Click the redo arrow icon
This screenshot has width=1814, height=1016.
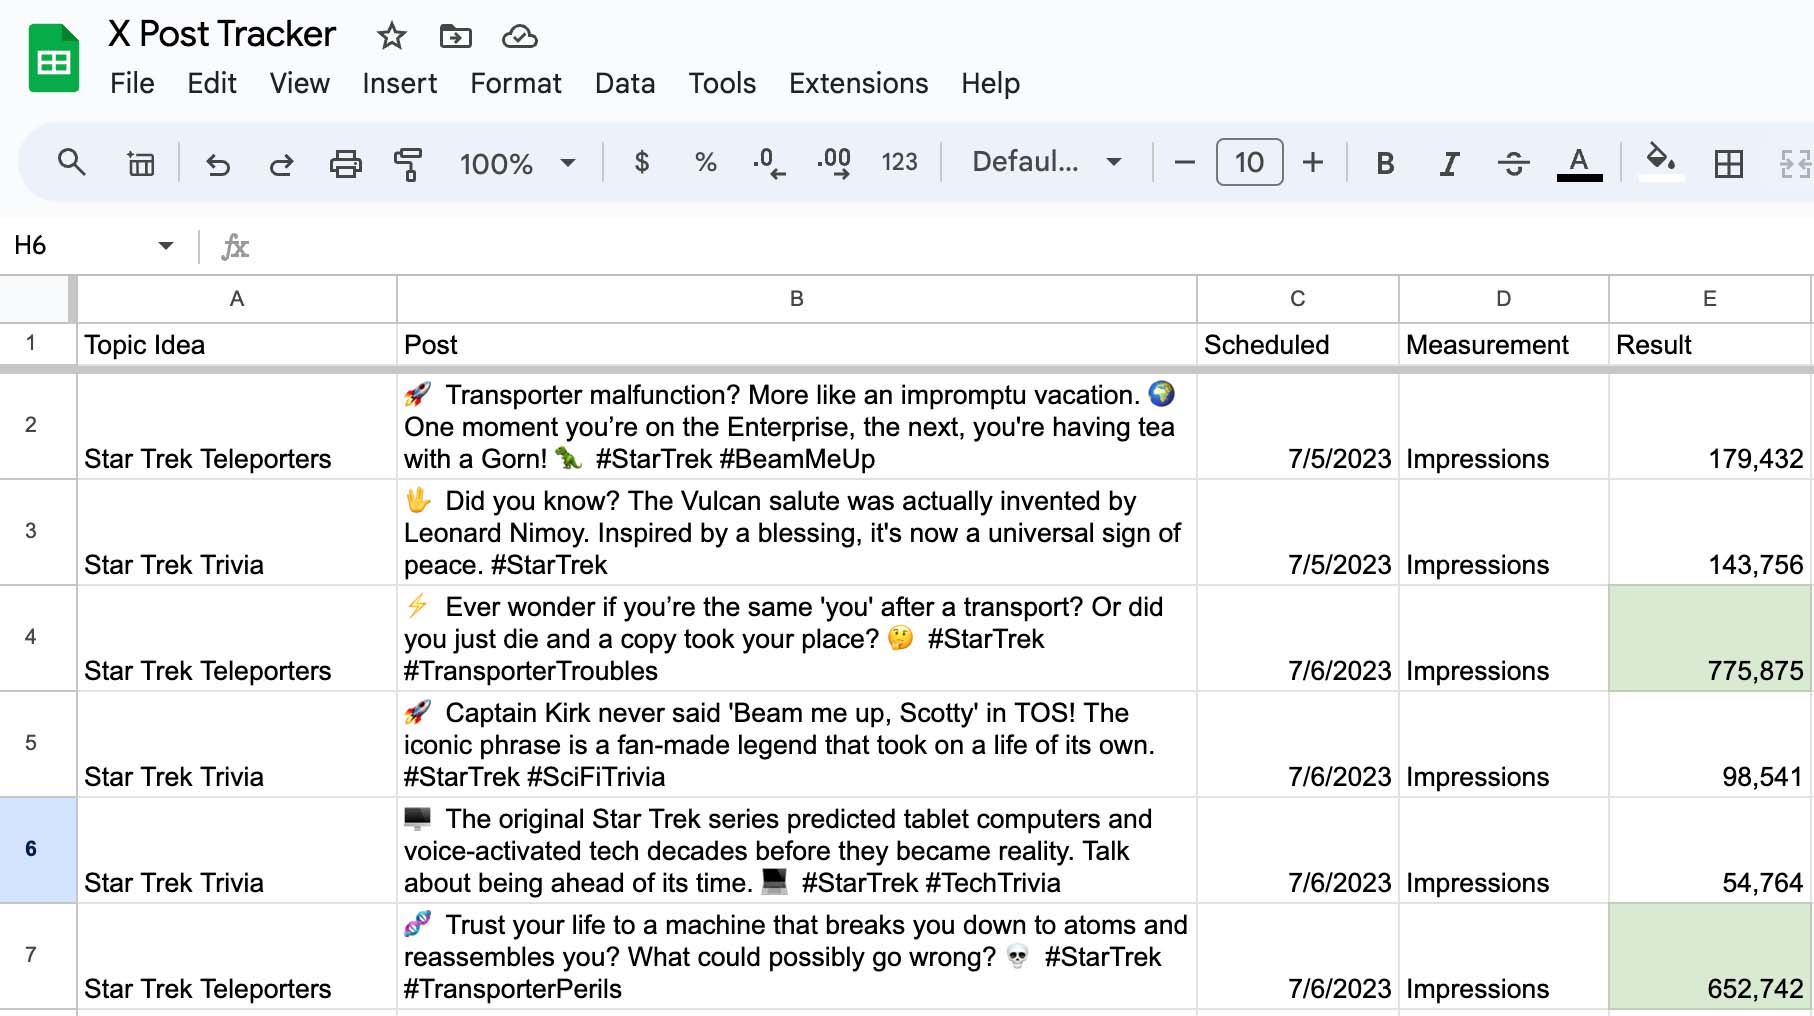[x=281, y=163]
